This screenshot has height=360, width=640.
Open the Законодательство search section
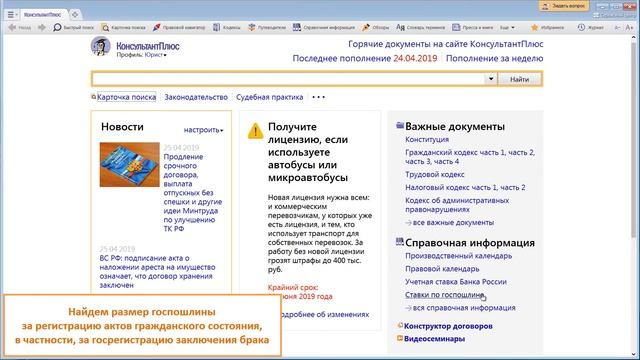tap(196, 97)
